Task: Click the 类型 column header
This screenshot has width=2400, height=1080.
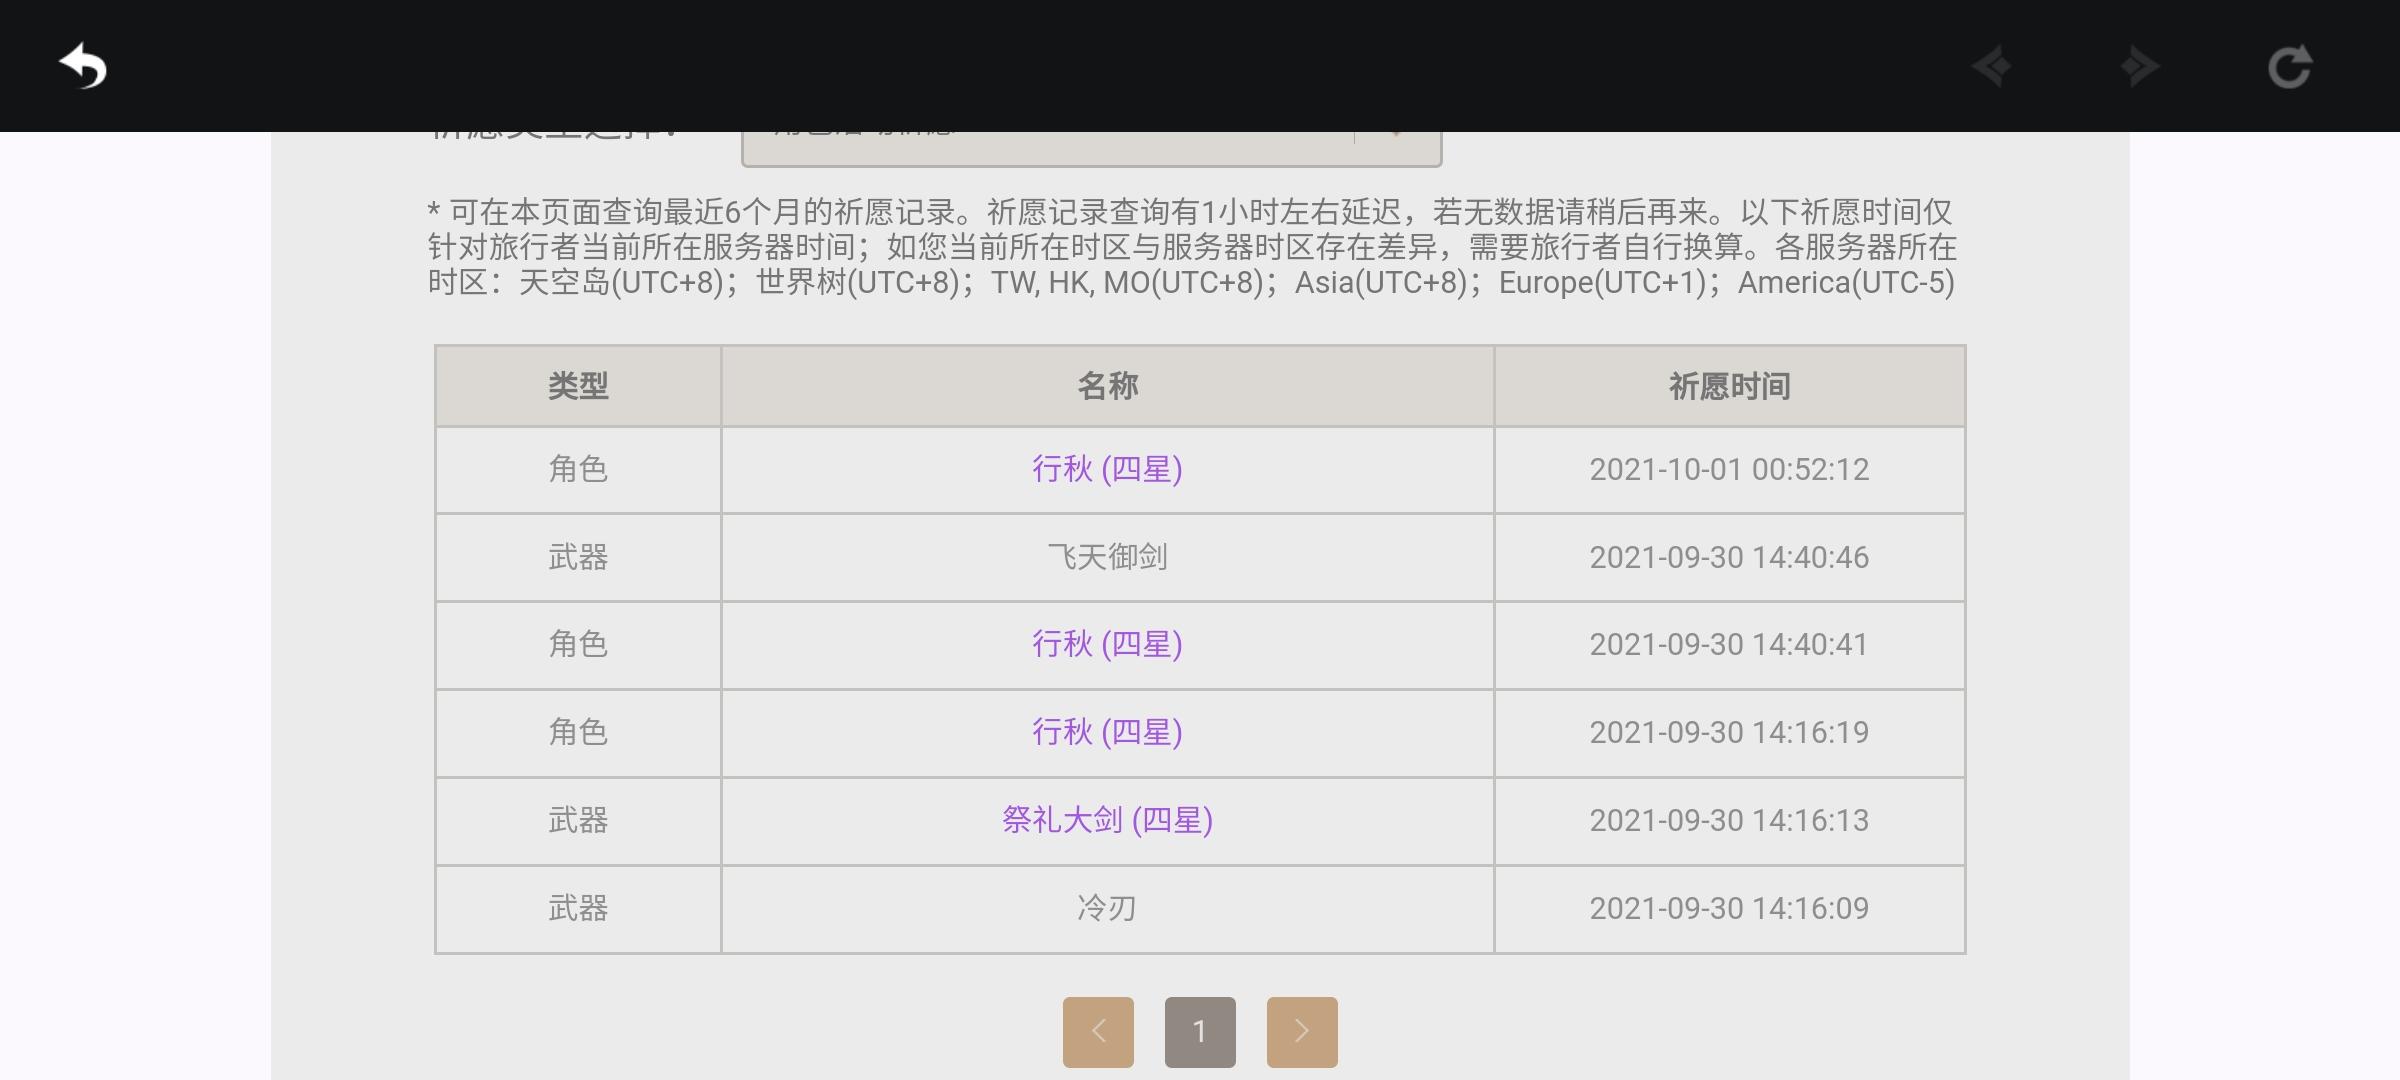Action: [578, 386]
